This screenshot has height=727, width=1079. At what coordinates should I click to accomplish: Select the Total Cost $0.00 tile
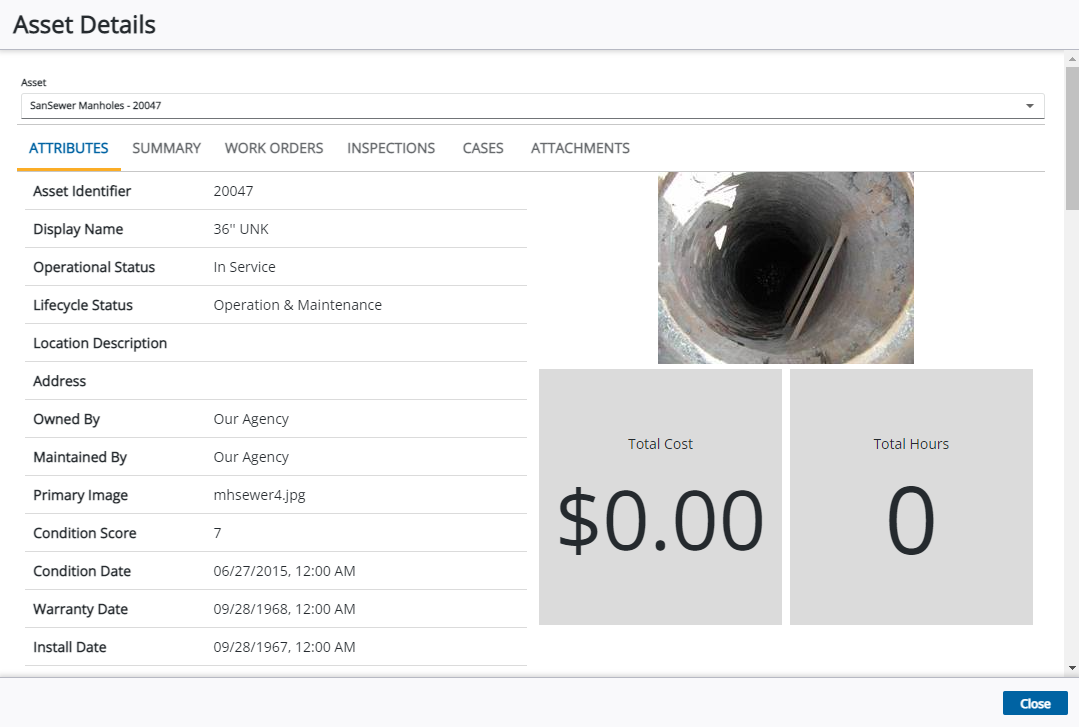pyautogui.click(x=660, y=497)
